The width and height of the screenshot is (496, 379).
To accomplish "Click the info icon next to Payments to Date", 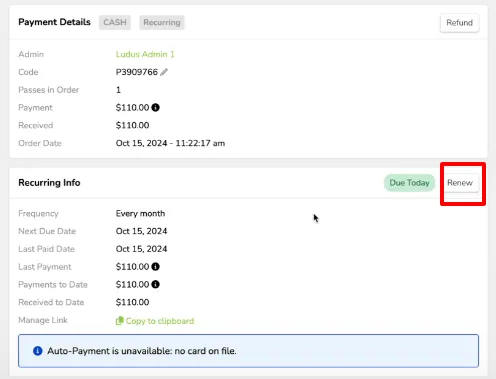I will [155, 284].
